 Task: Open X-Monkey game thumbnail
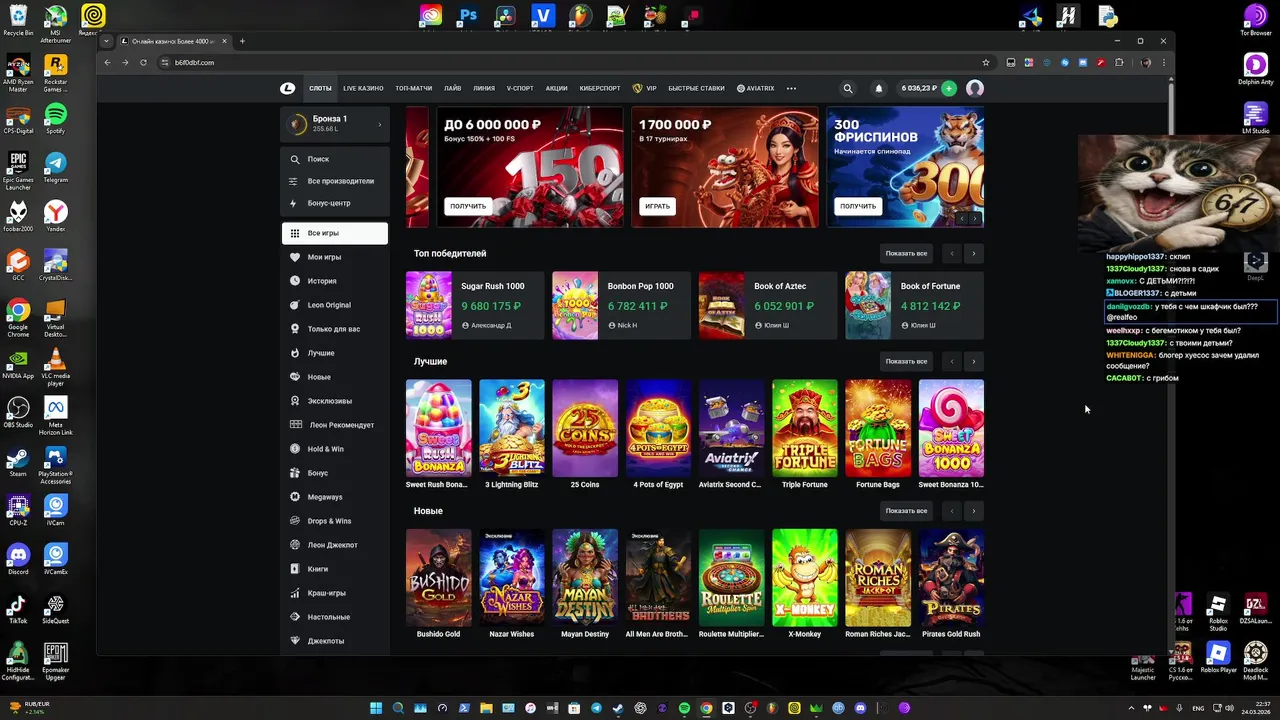pos(805,577)
